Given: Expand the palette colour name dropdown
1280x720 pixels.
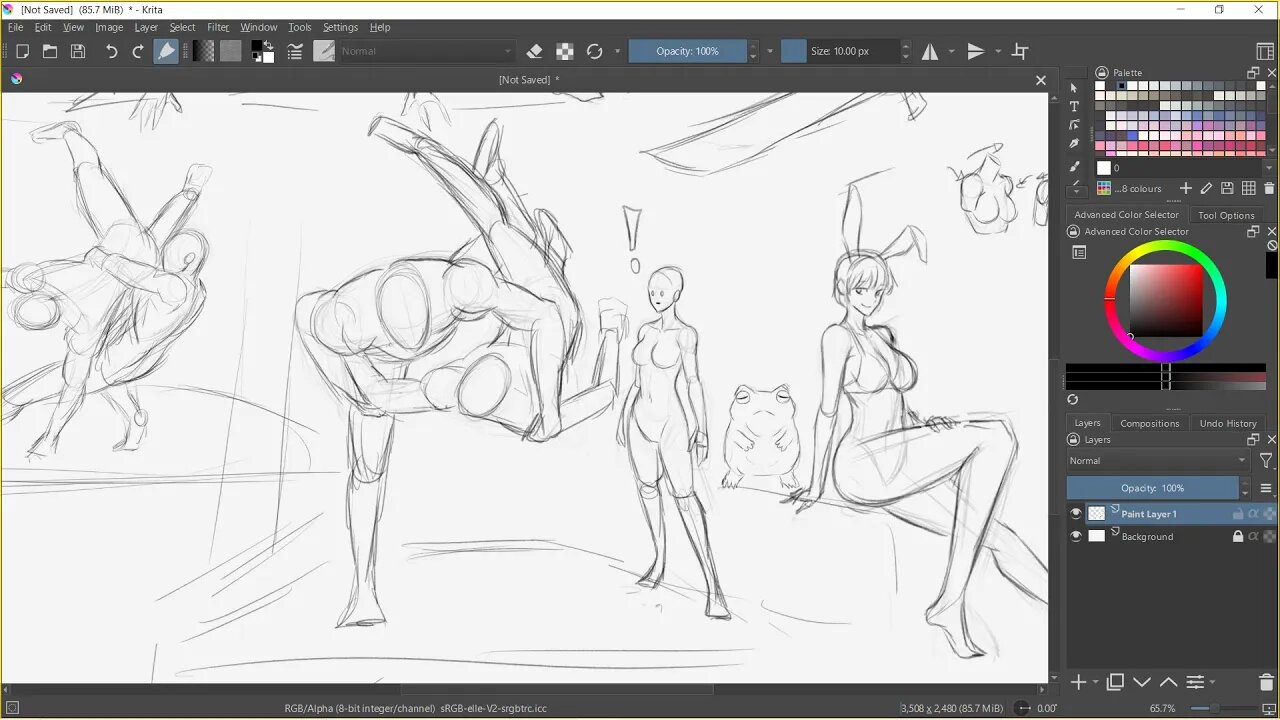Looking at the screenshot, I should click(1269, 168).
